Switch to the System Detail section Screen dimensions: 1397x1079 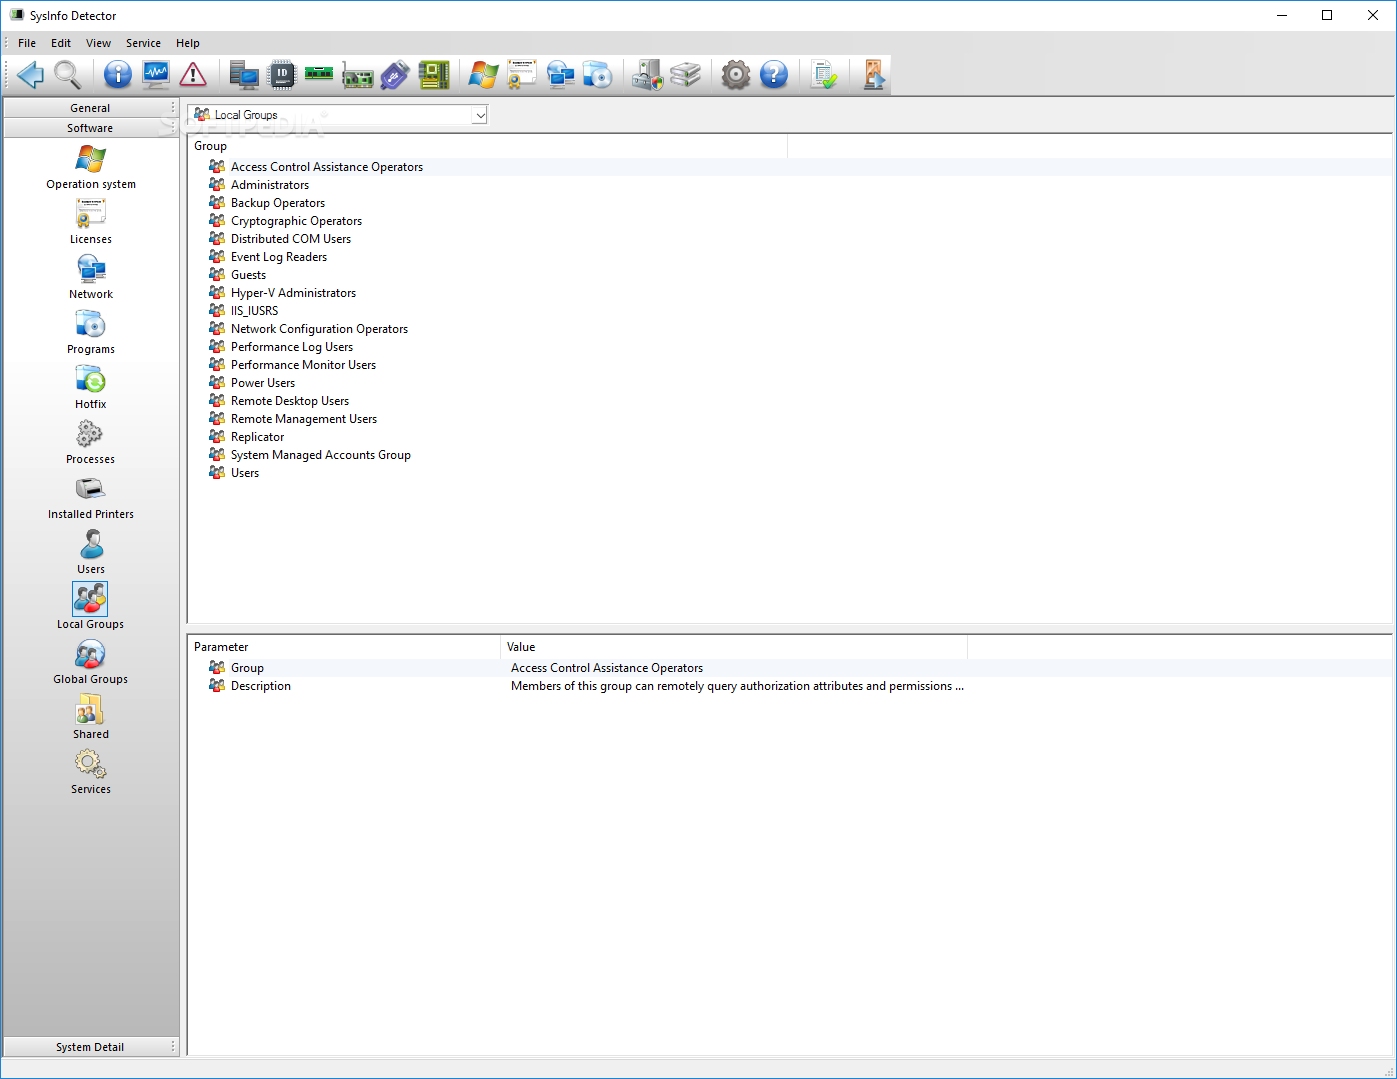(x=90, y=1047)
